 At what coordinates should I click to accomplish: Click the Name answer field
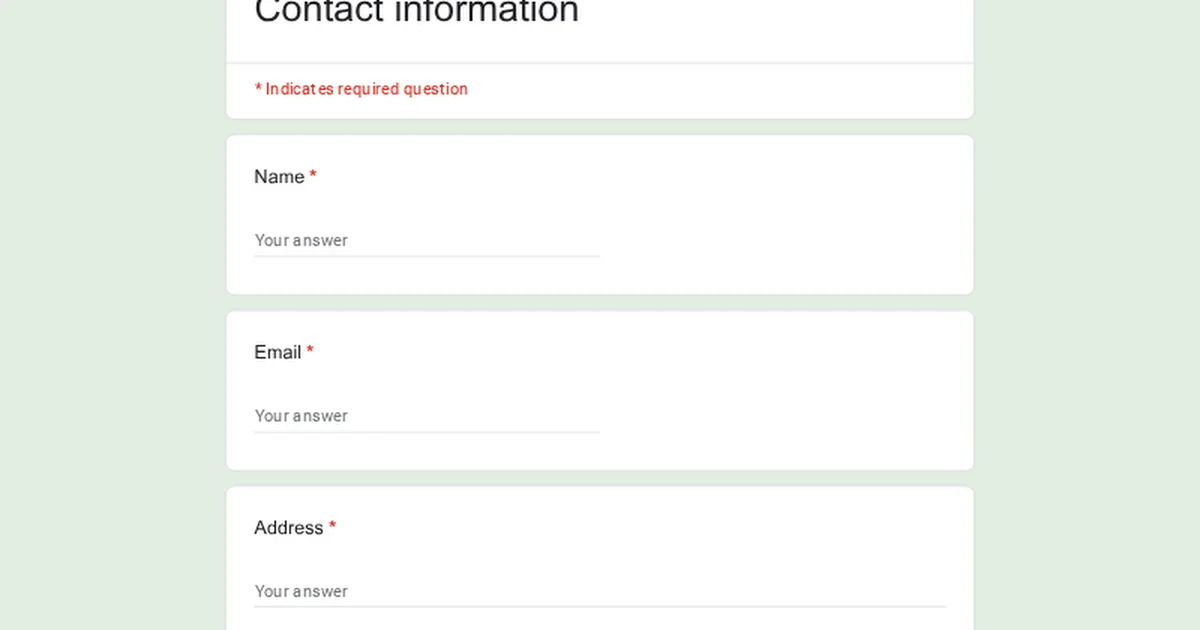tap(426, 240)
